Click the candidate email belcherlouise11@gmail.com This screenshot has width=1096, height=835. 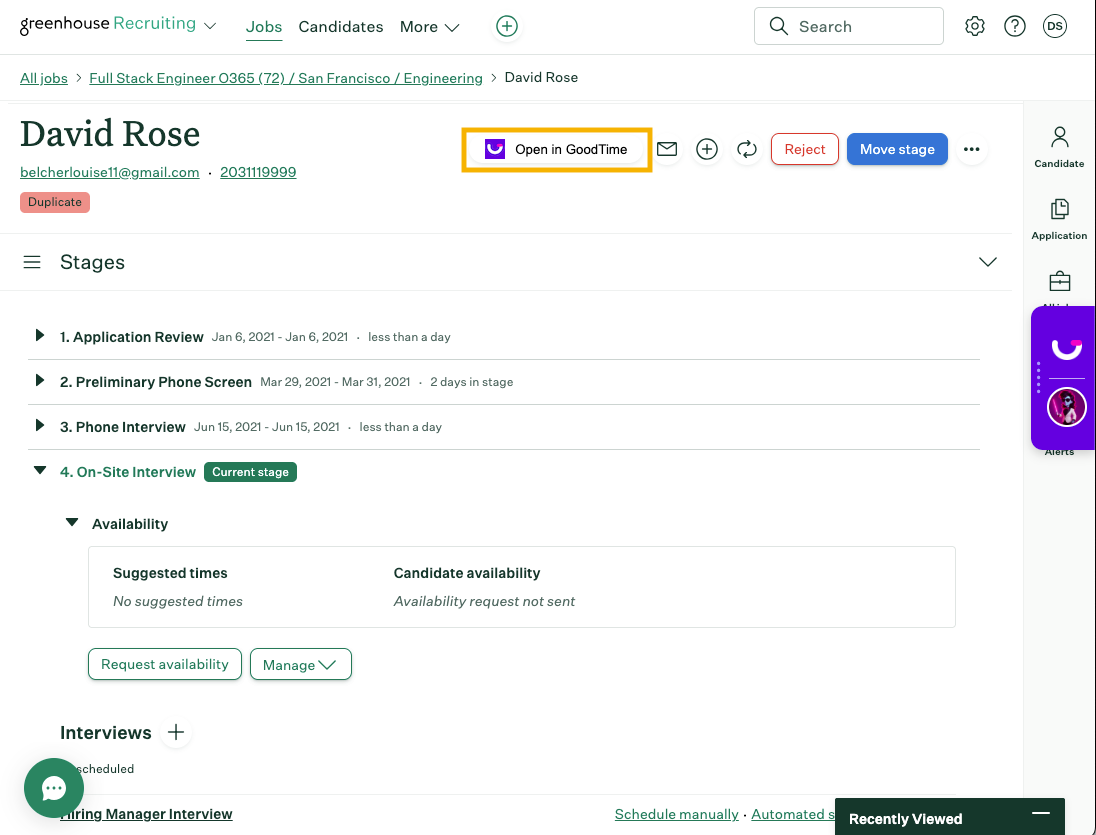coord(110,172)
